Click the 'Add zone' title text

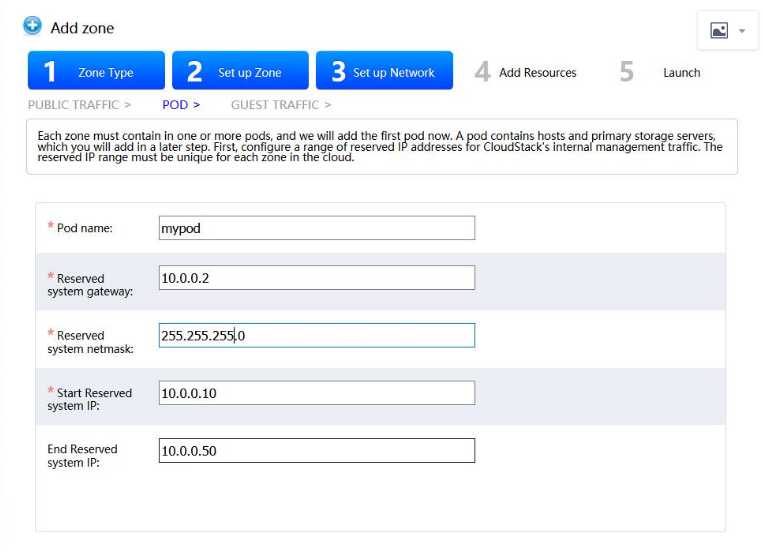tap(82, 28)
